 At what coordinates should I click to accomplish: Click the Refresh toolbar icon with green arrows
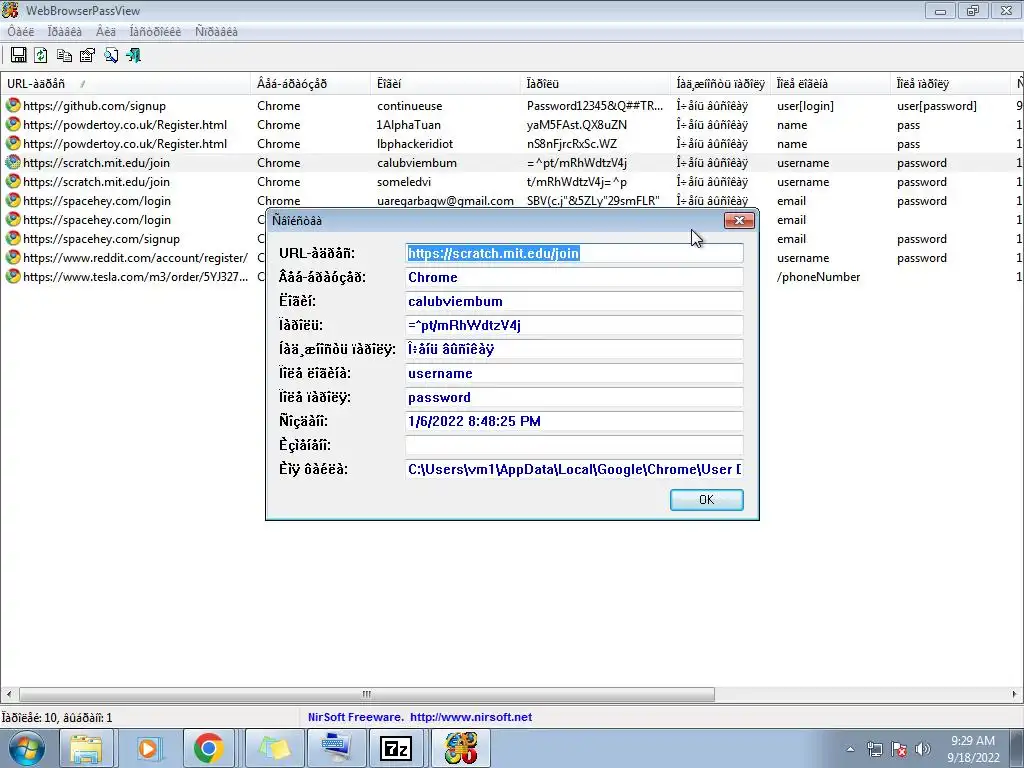40,56
